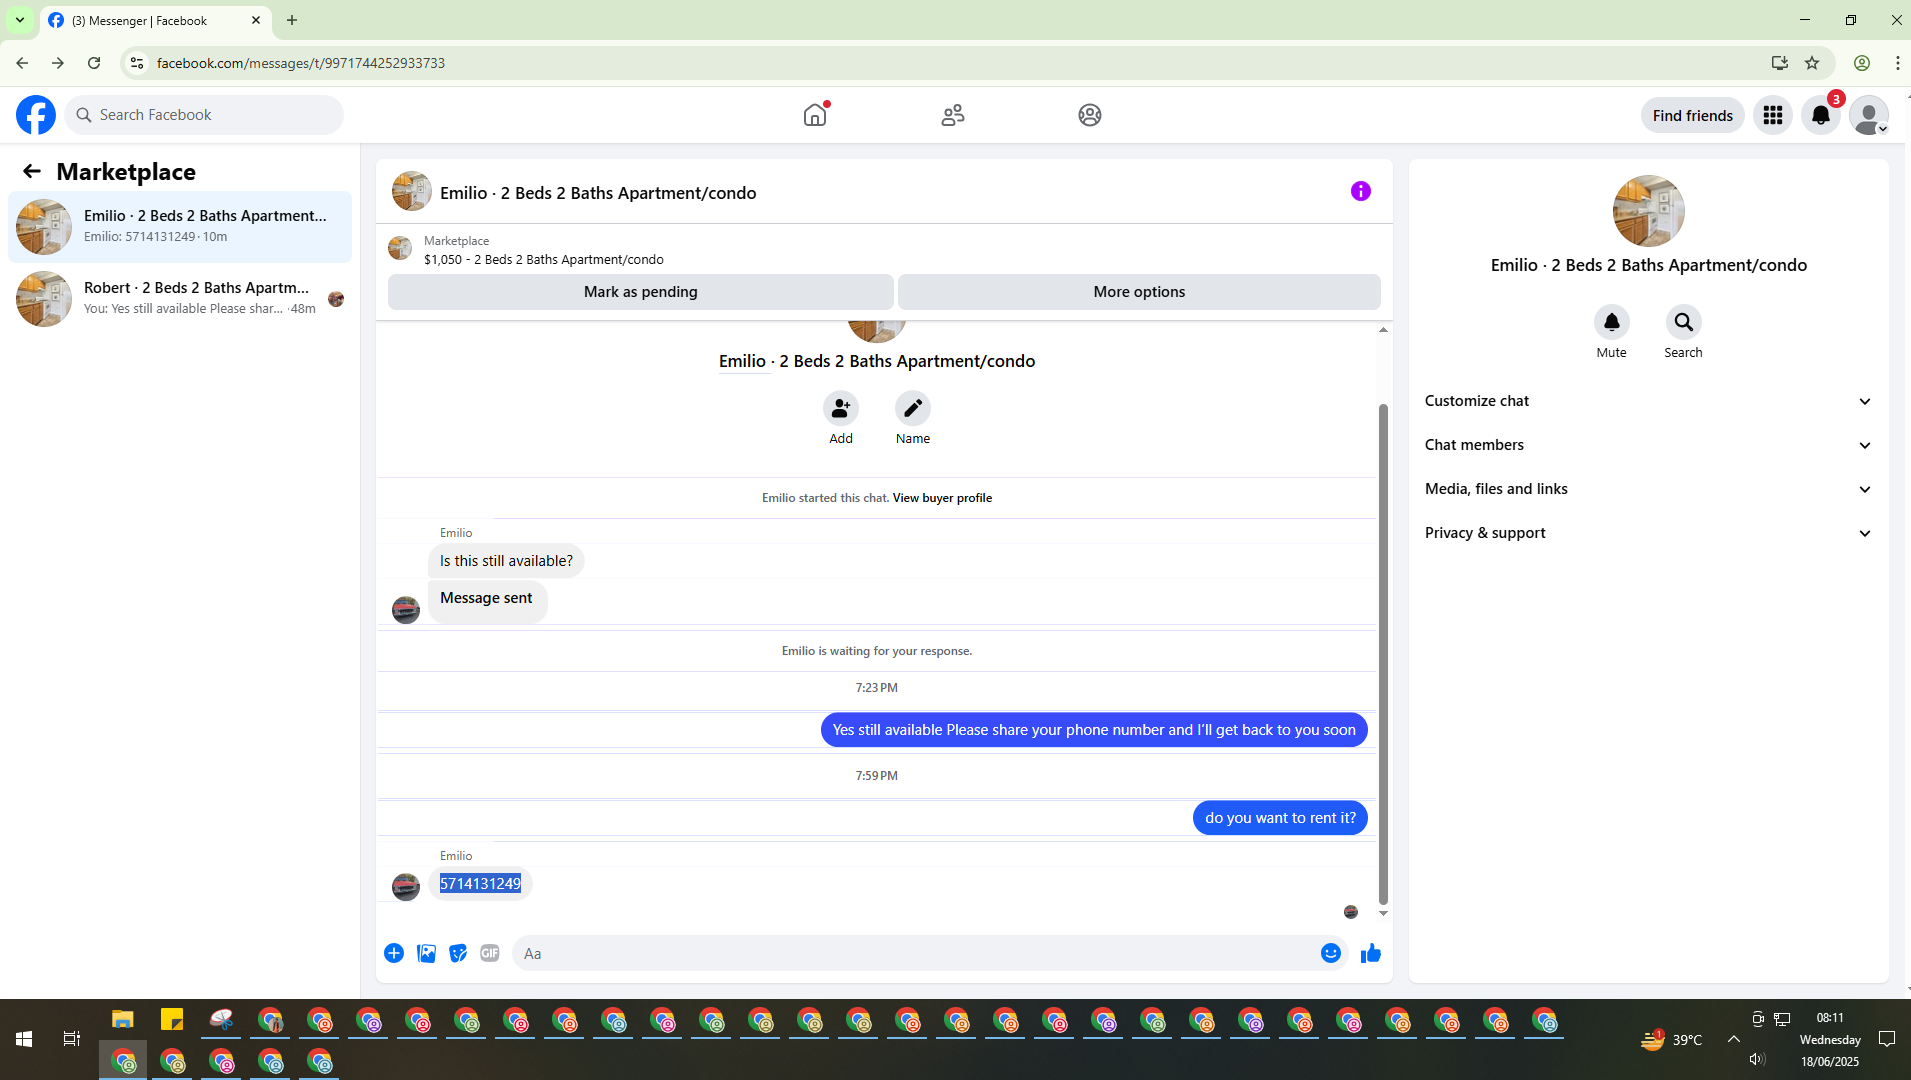Click the 'do you want to rent it?' message
This screenshot has height=1080, width=1911.
pos(1280,818)
